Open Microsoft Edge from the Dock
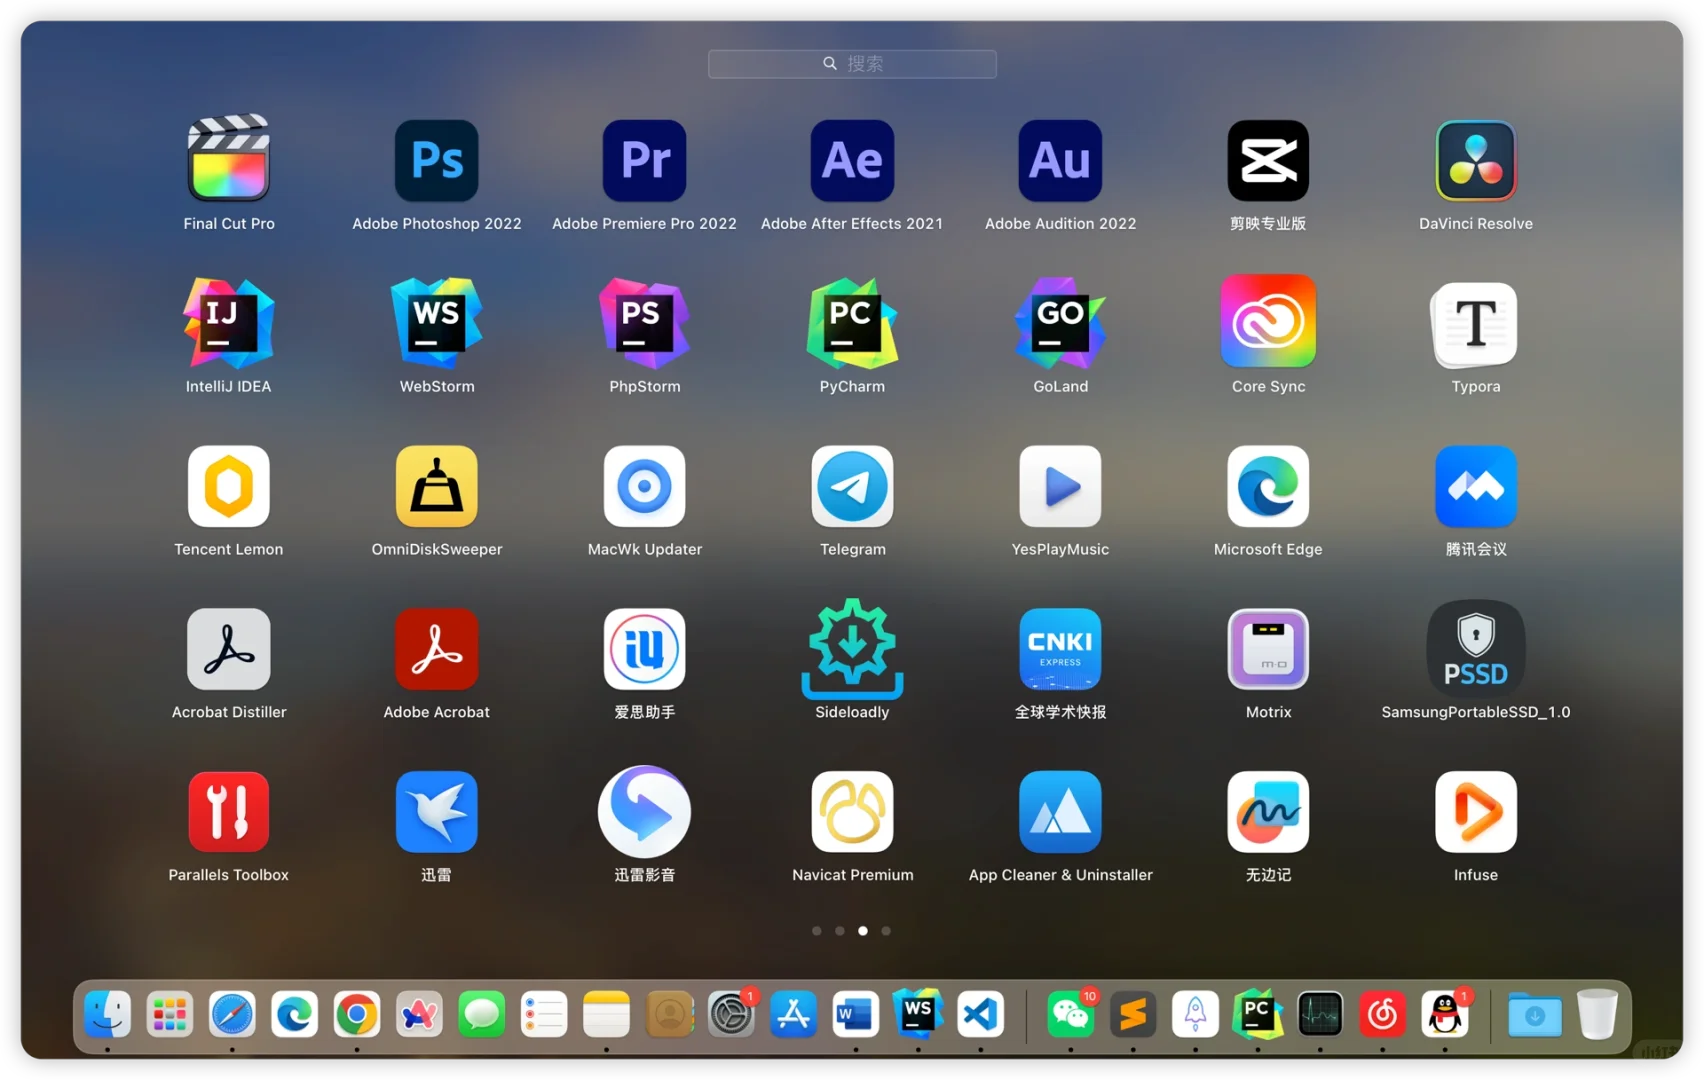 (x=295, y=1015)
